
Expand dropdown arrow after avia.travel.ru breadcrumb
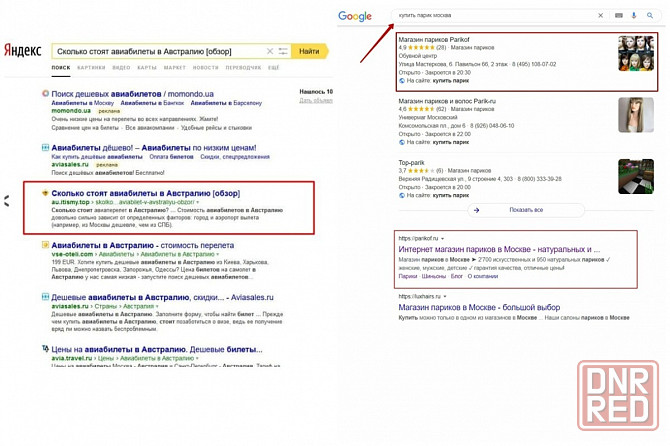[x=197, y=358]
